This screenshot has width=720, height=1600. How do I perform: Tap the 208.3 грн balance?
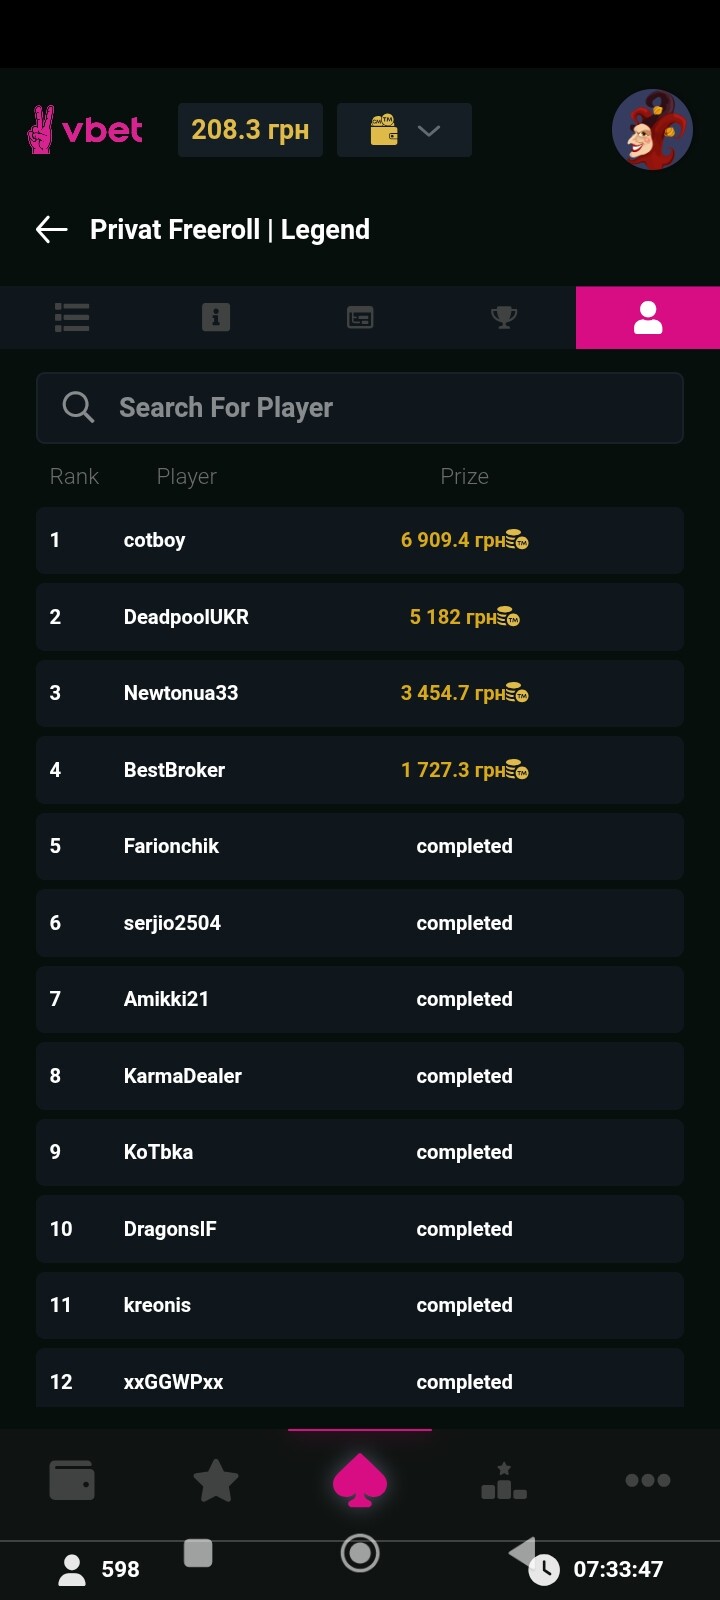(250, 130)
